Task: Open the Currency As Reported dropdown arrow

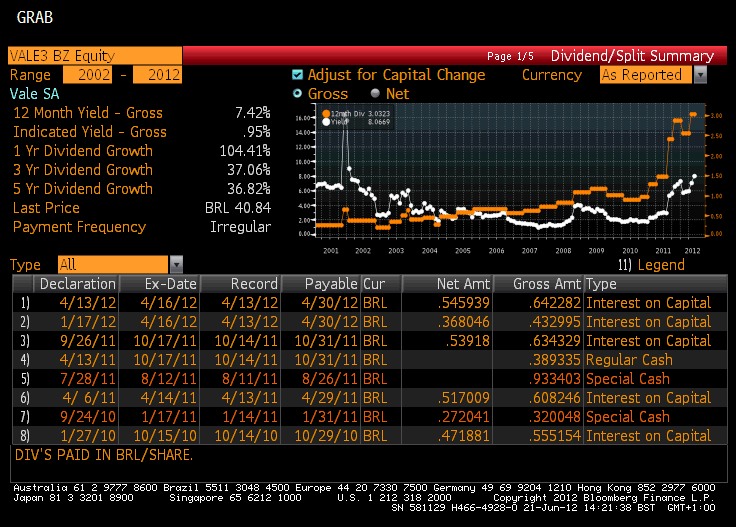Action: [700, 75]
